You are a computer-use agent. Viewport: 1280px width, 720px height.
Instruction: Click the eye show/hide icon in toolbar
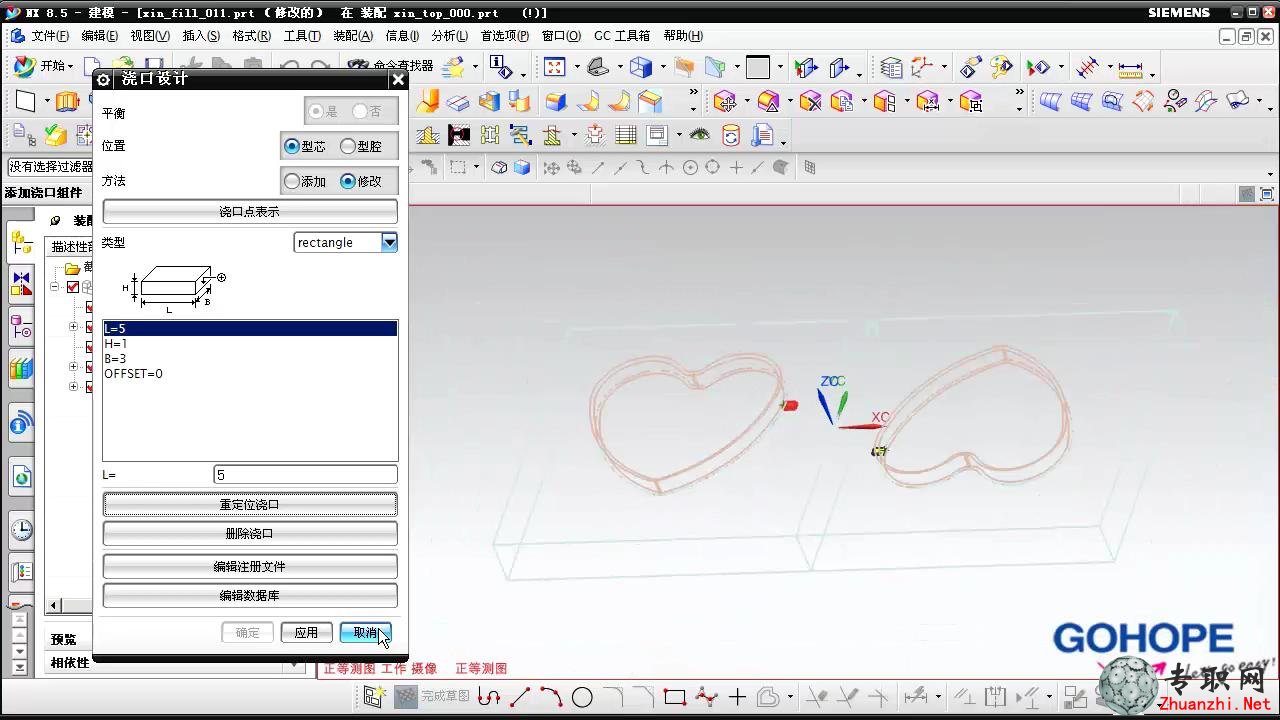(x=699, y=134)
